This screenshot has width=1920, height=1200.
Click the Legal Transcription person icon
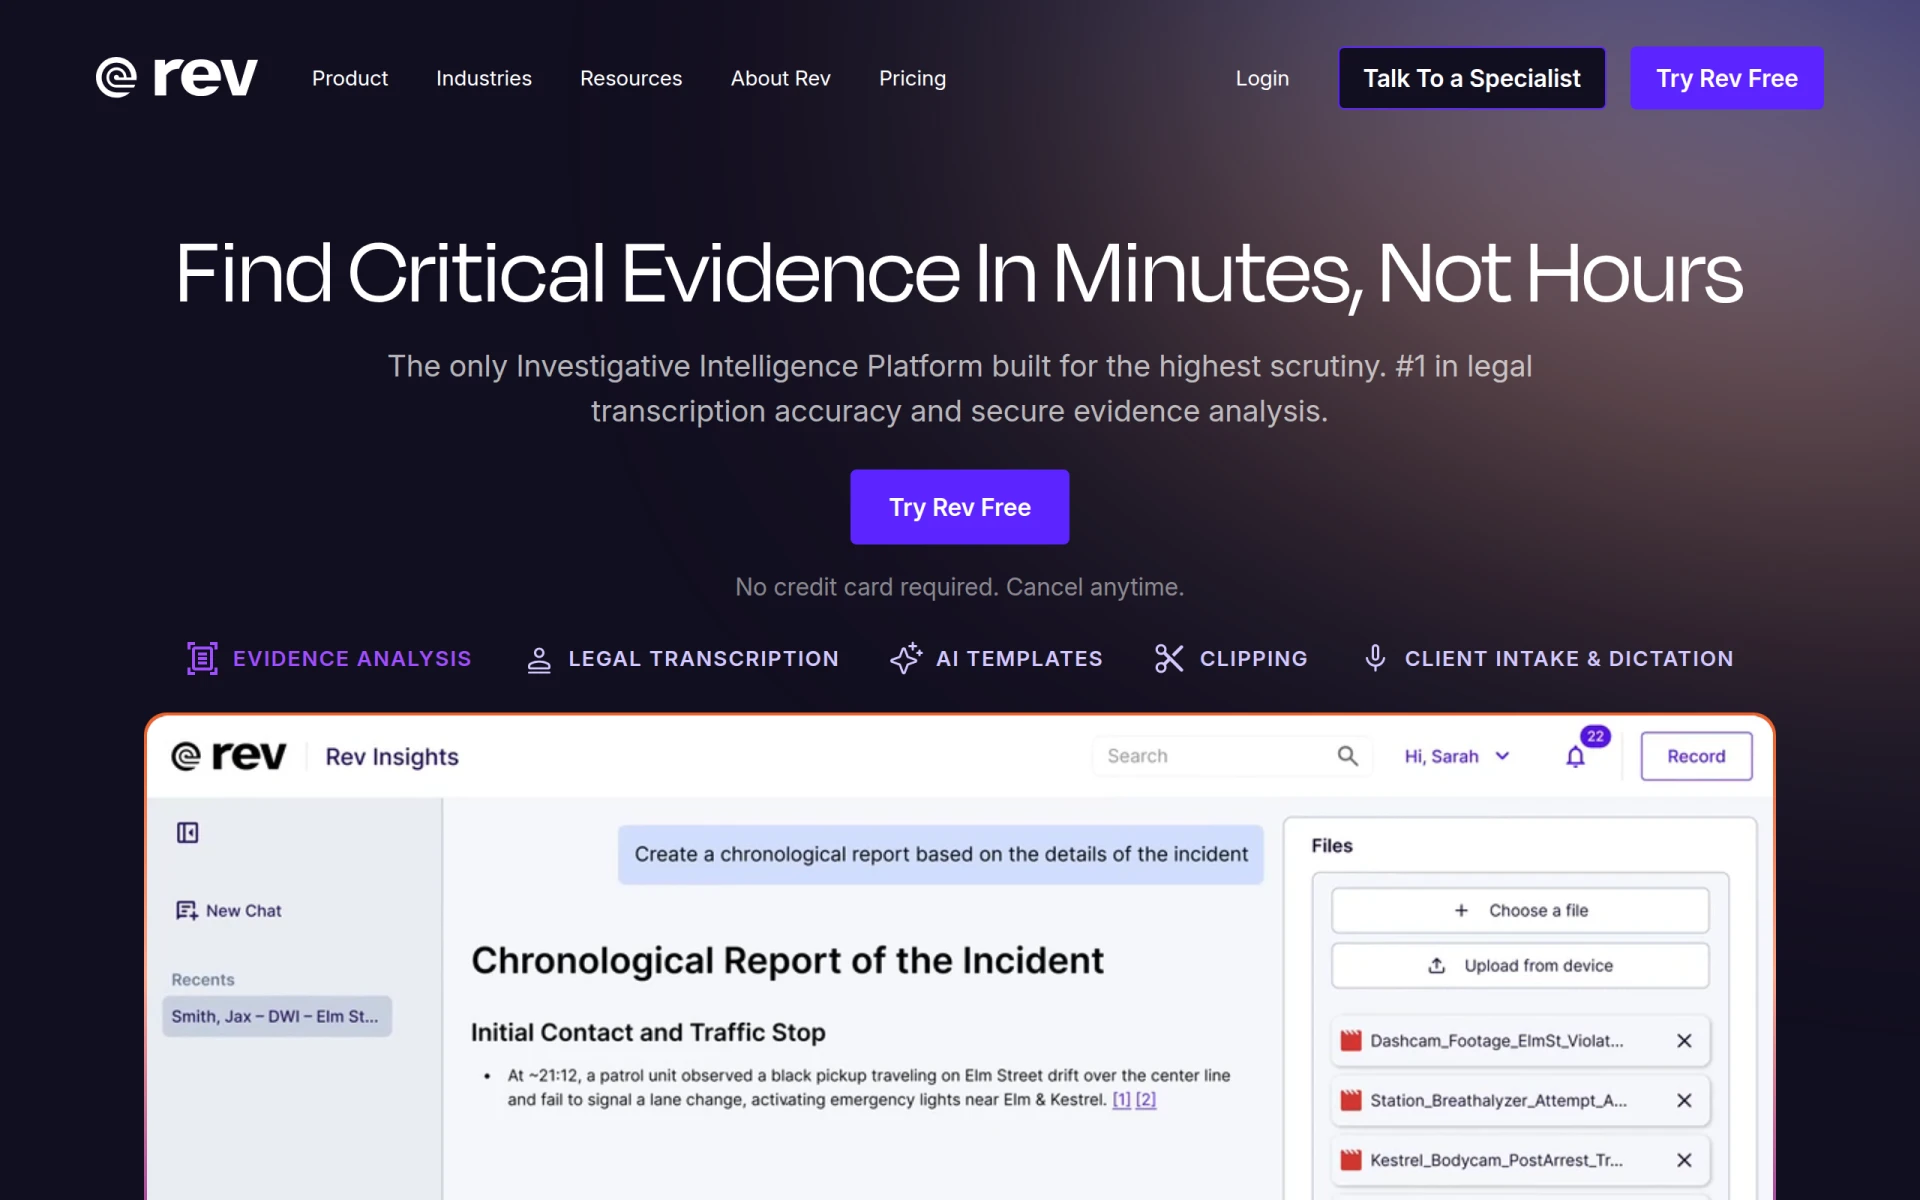pyautogui.click(x=539, y=660)
